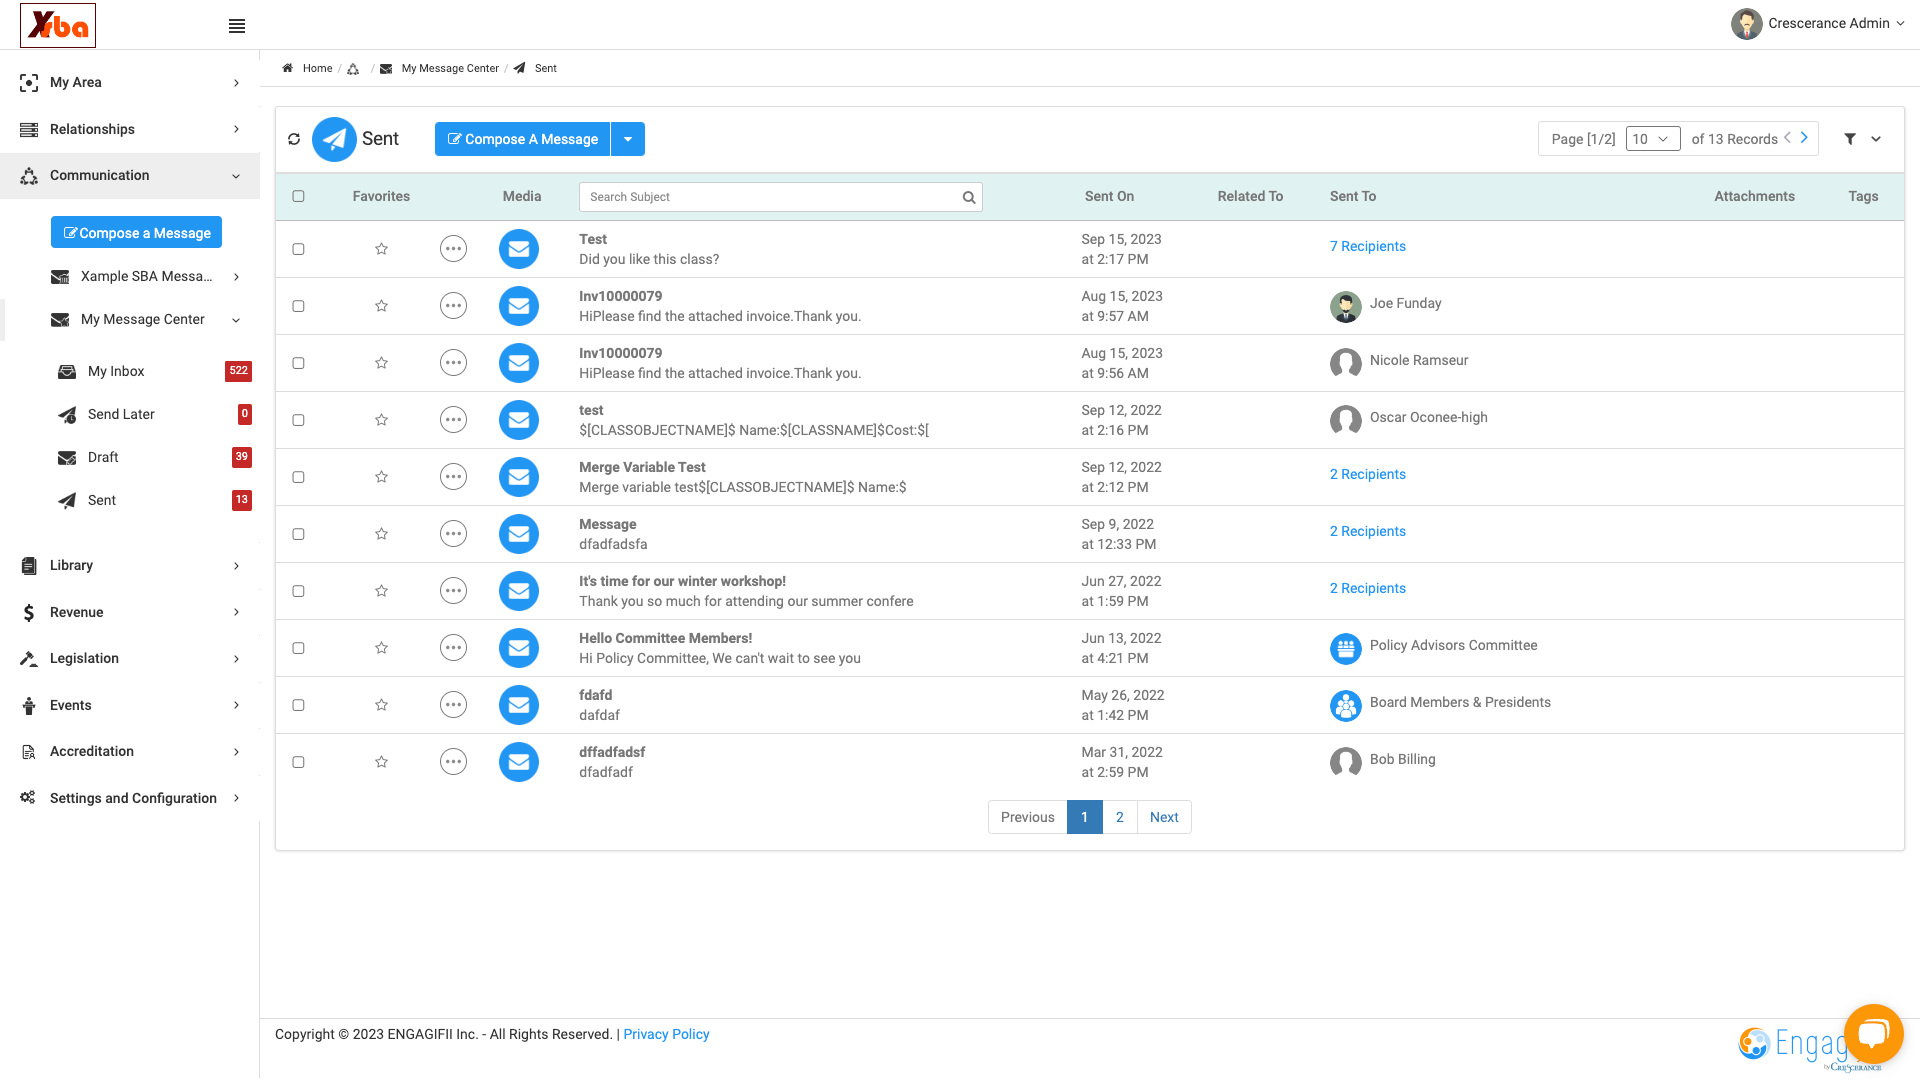Click the Policy Advisors Committee group icon
Image resolution: width=1920 pixels, height=1080 pixels.
(x=1346, y=648)
